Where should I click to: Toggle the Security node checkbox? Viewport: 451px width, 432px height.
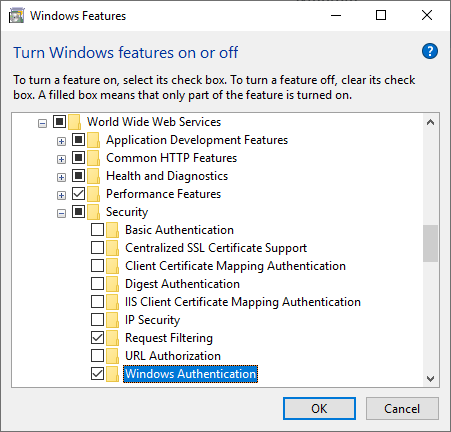[x=78, y=212]
